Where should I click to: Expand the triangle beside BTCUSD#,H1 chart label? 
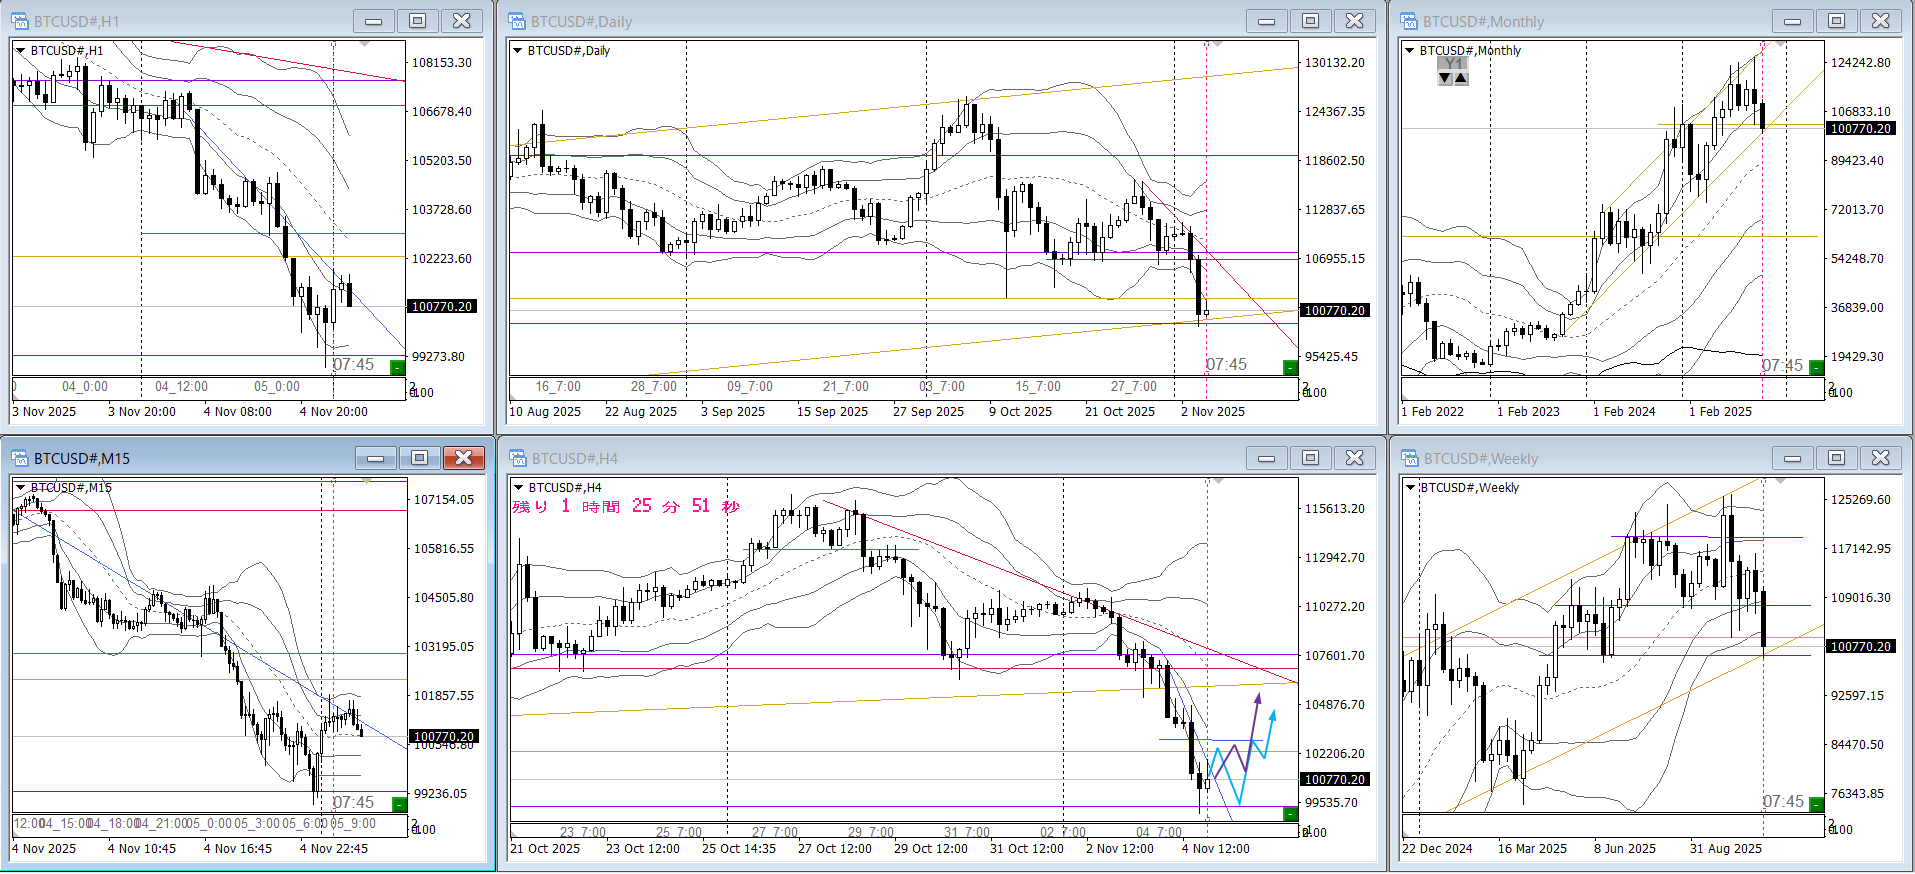pos(20,50)
